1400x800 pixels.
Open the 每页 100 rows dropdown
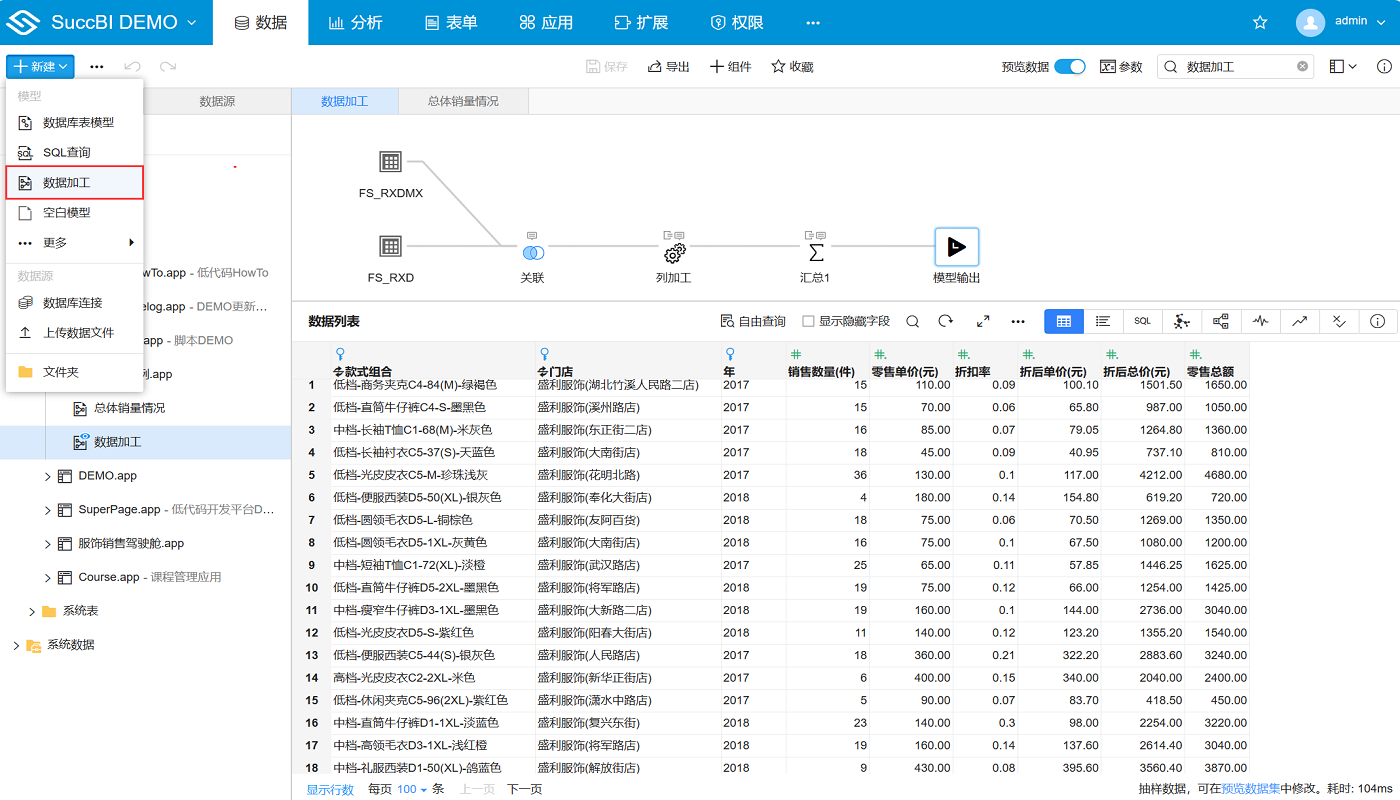point(411,789)
